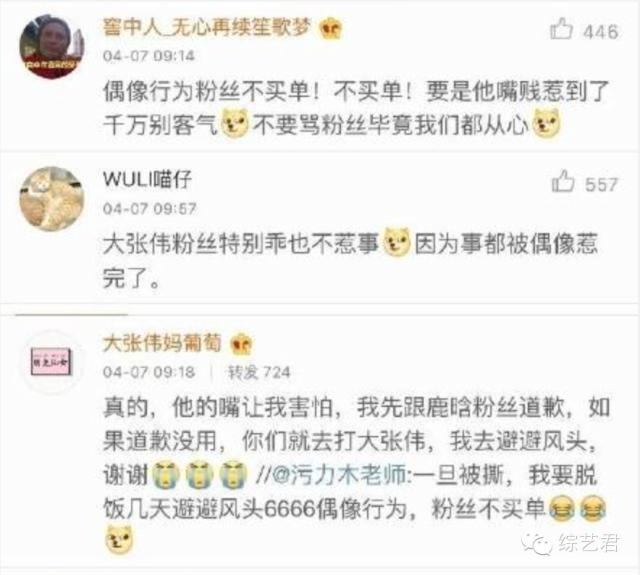The height and width of the screenshot is (575, 640).
Task: Like the comment with 446 likes
Action: [x=561, y=29]
